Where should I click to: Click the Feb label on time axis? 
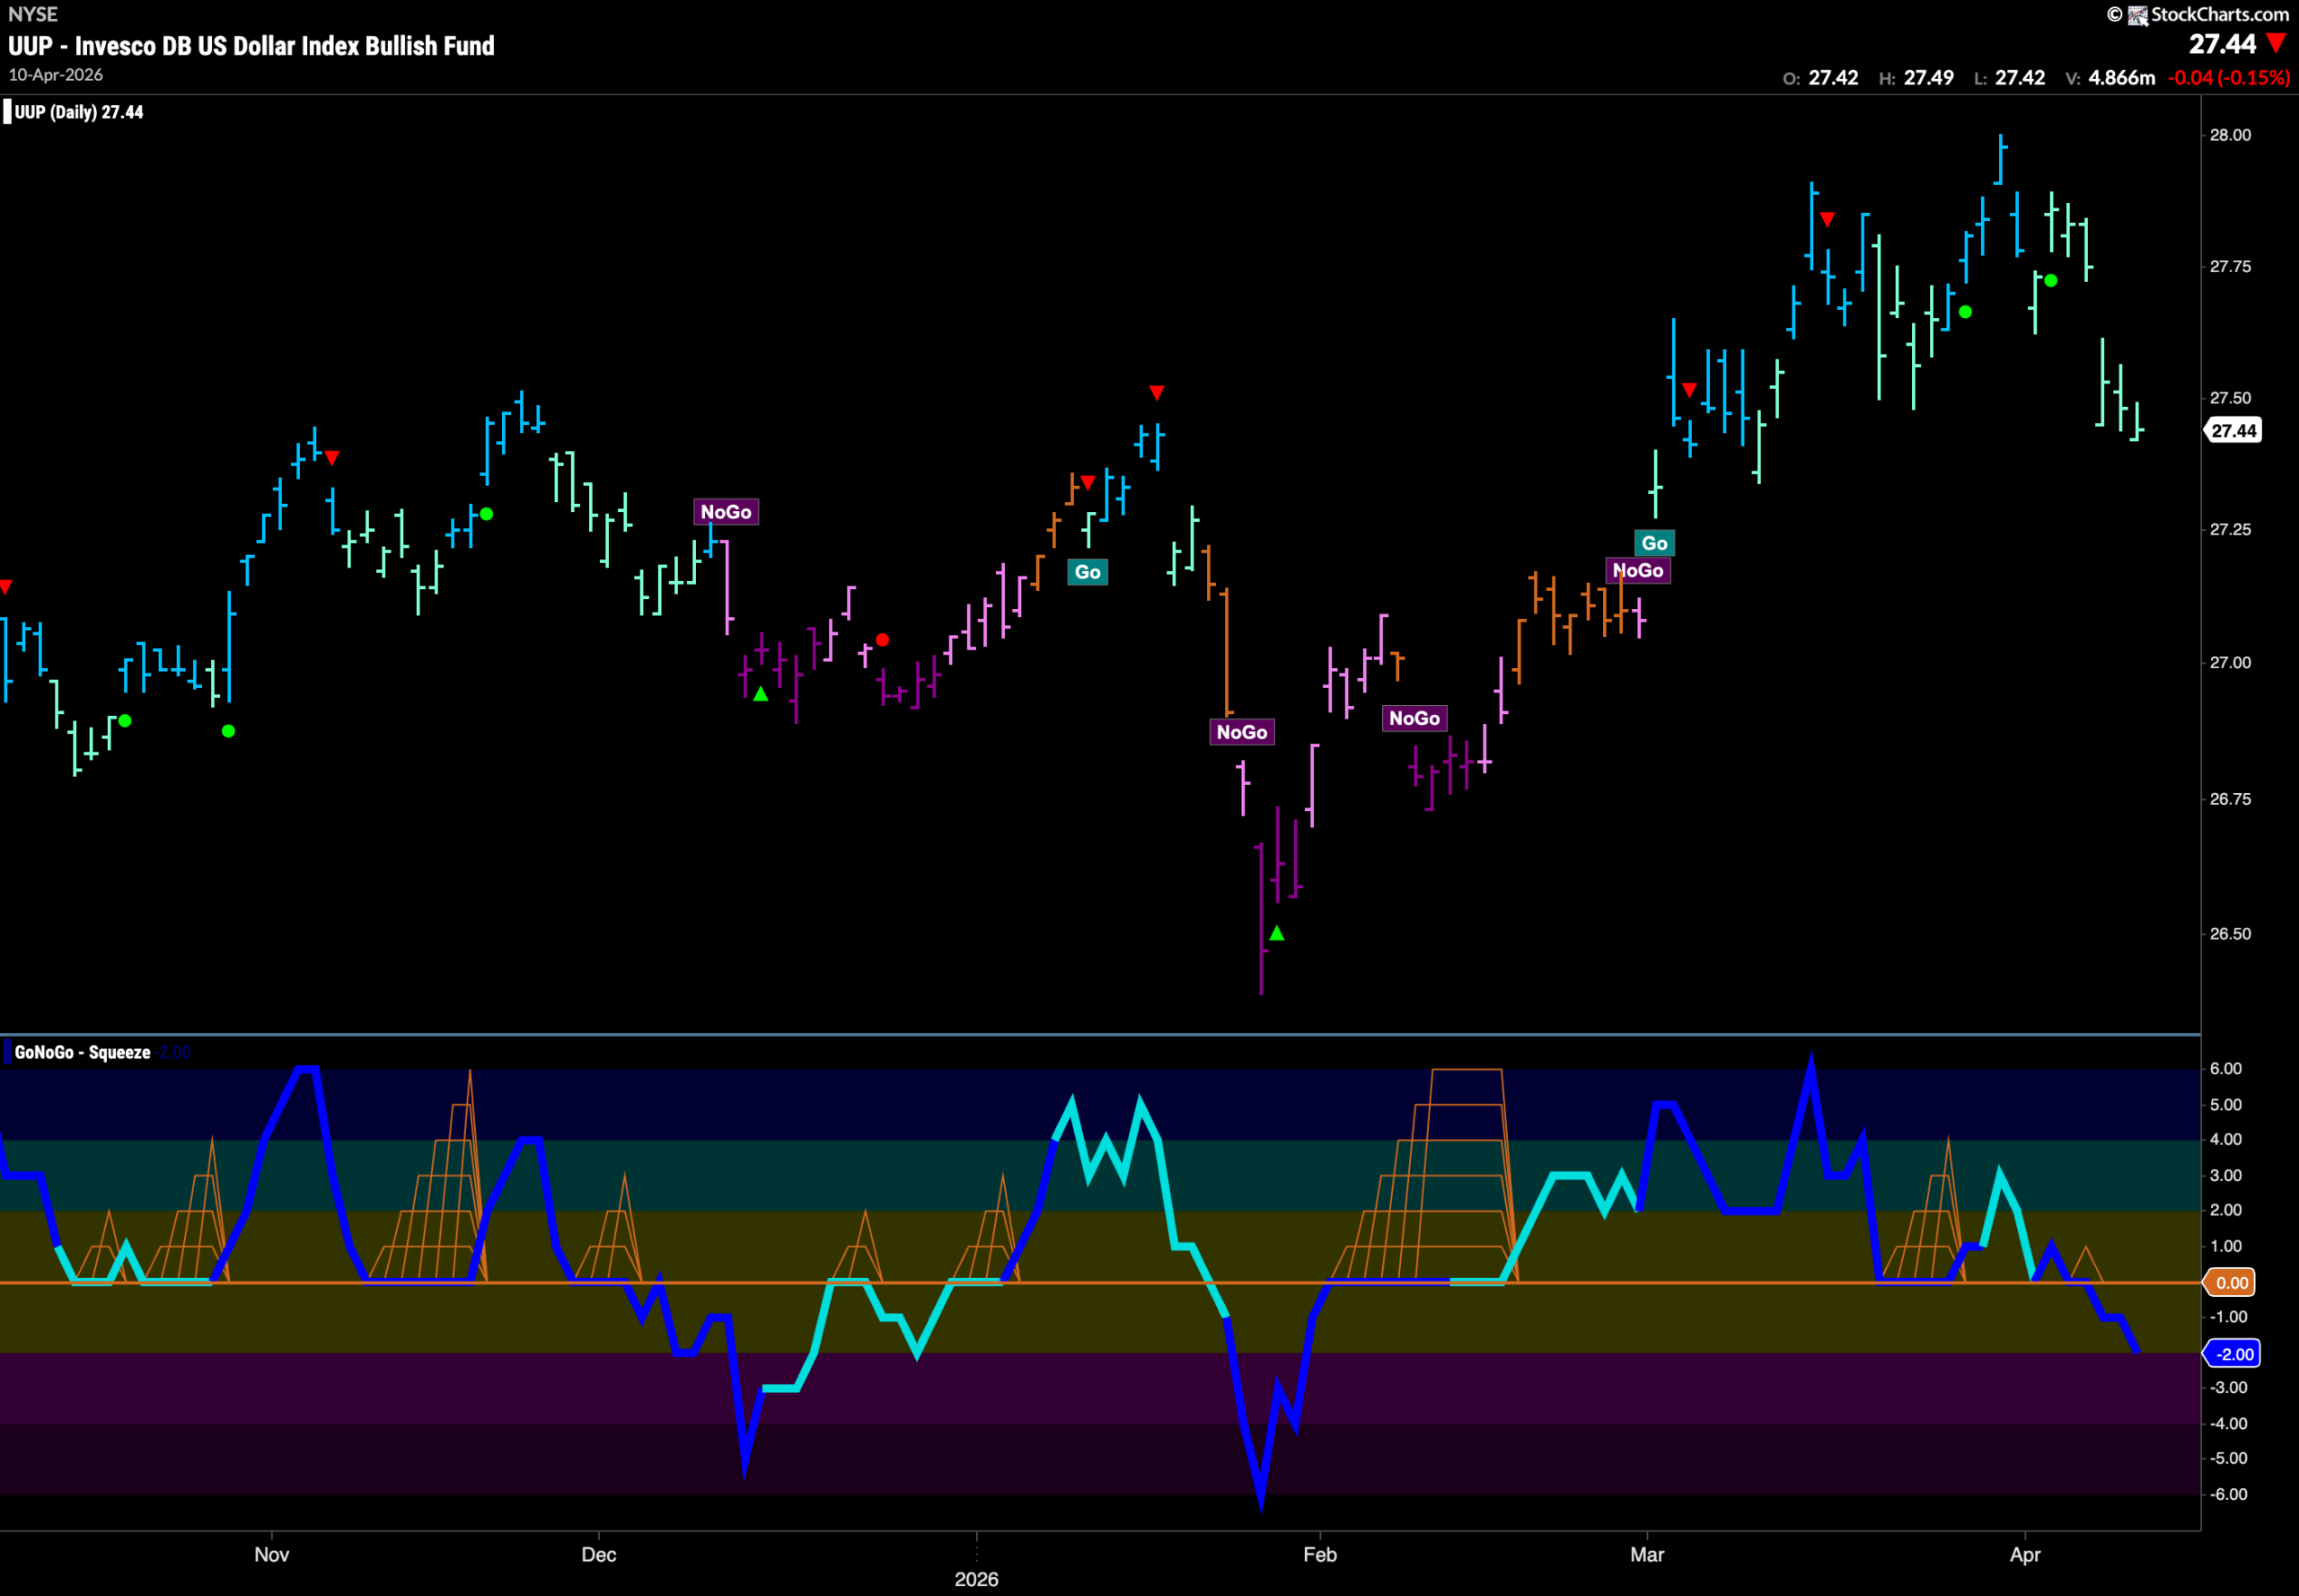point(1320,1554)
